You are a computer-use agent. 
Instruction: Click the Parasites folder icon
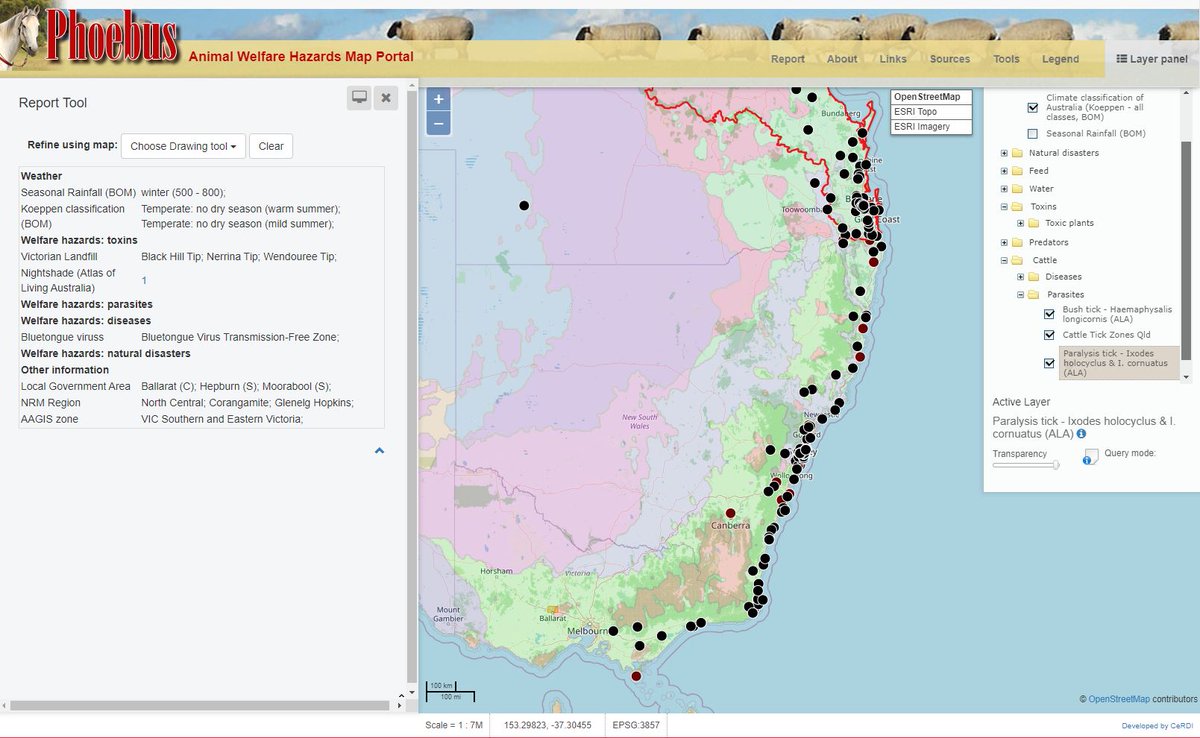(x=1034, y=295)
